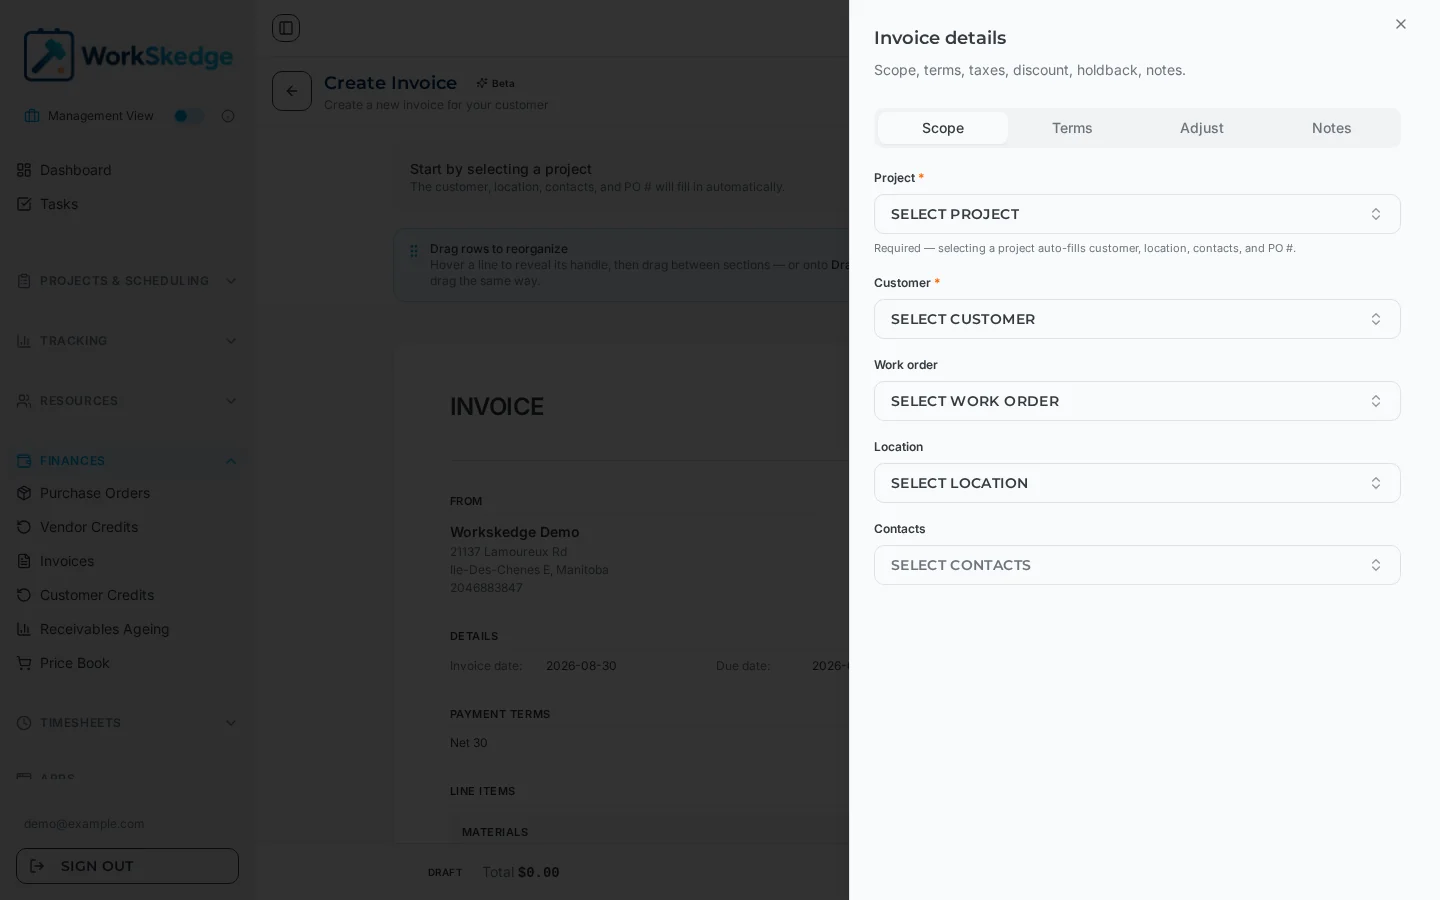Screen dimensions: 1440x900
Task: Open Tasks from the sidebar
Action: coord(127,204)
